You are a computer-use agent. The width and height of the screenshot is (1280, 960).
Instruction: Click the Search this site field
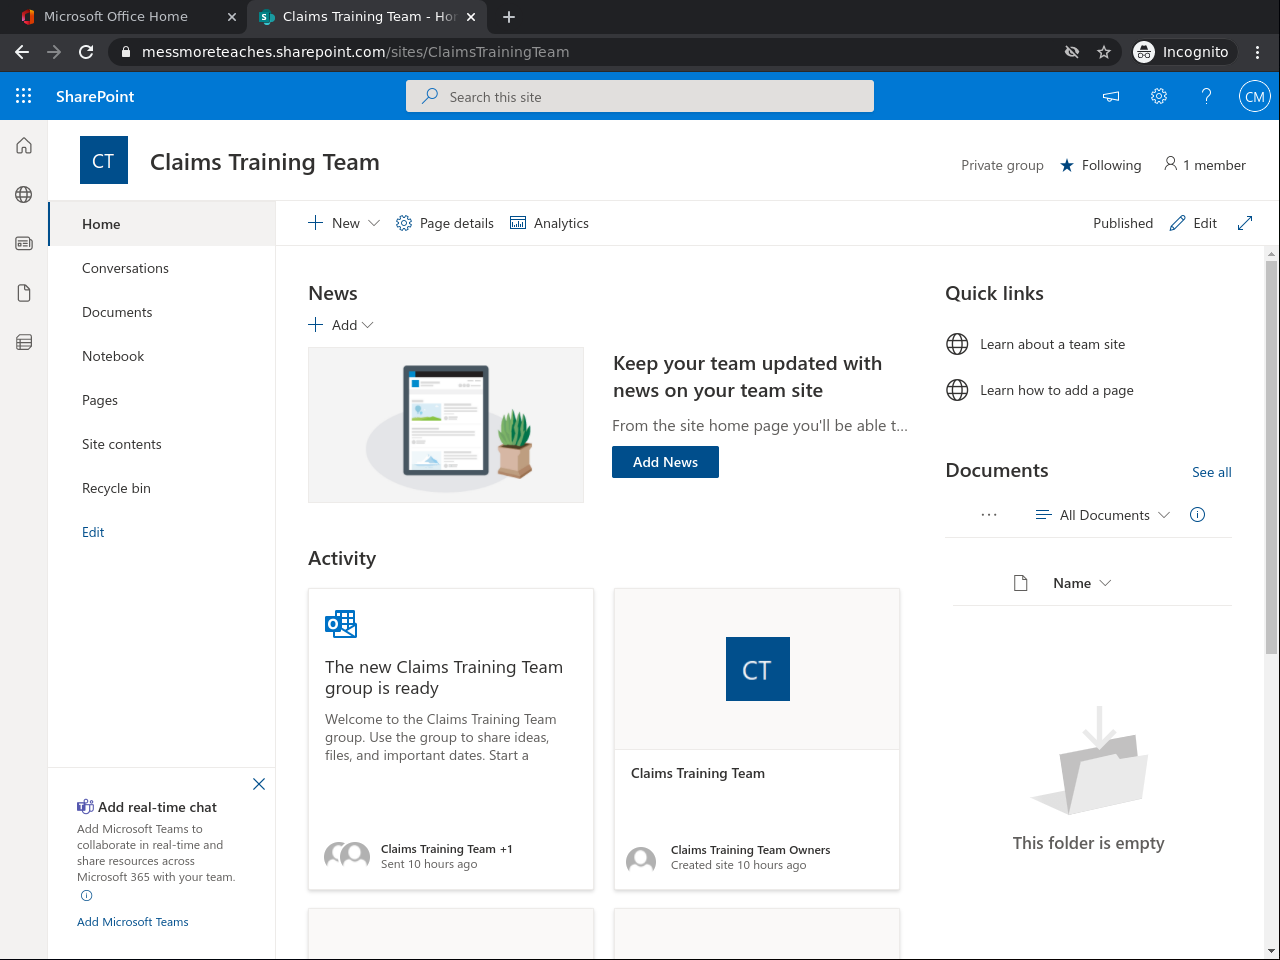tap(640, 97)
